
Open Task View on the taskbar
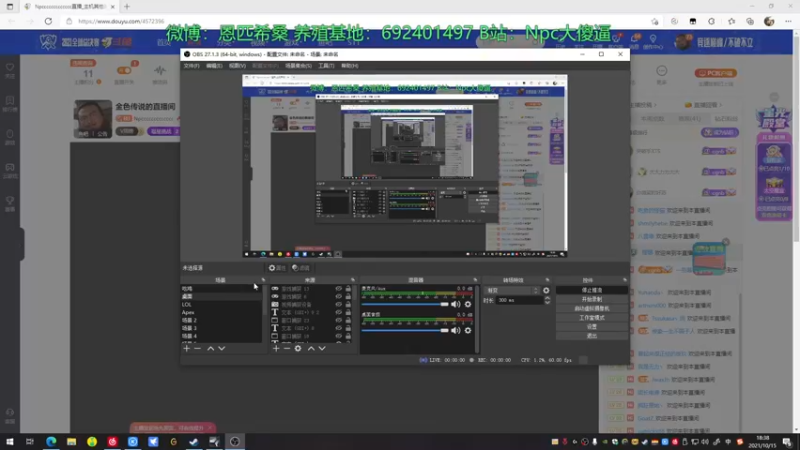point(30,442)
